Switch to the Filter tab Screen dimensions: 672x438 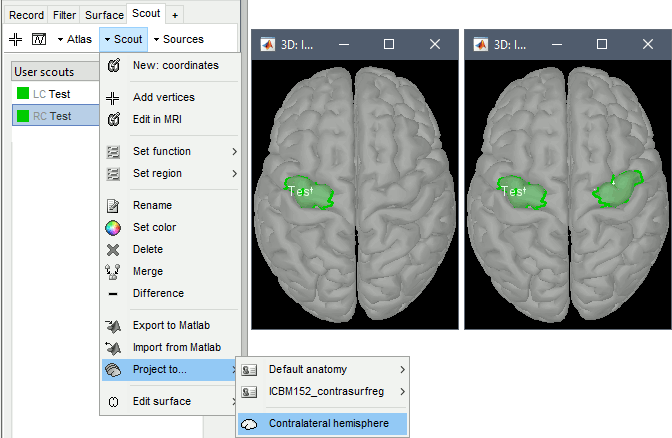click(x=65, y=15)
